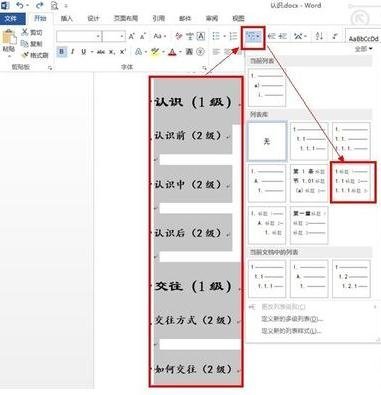This screenshot has height=395, width=381.
Task: Open the Chinese layout tool
Action: tap(299, 36)
